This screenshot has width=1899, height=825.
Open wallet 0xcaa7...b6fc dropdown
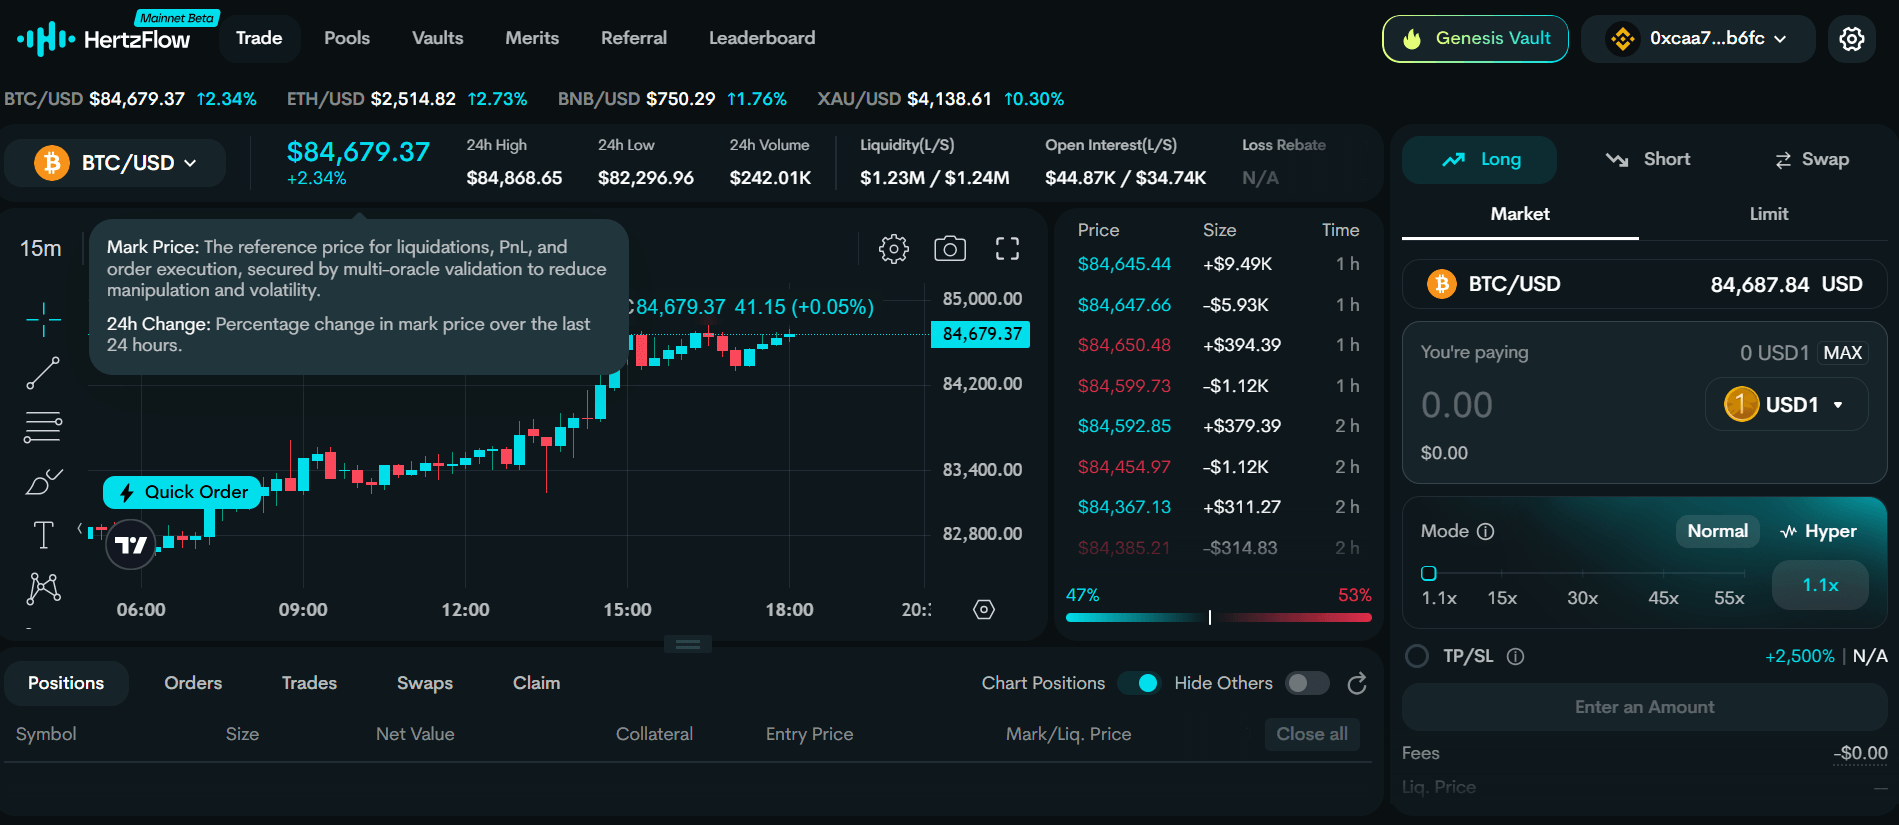[x=1698, y=39]
